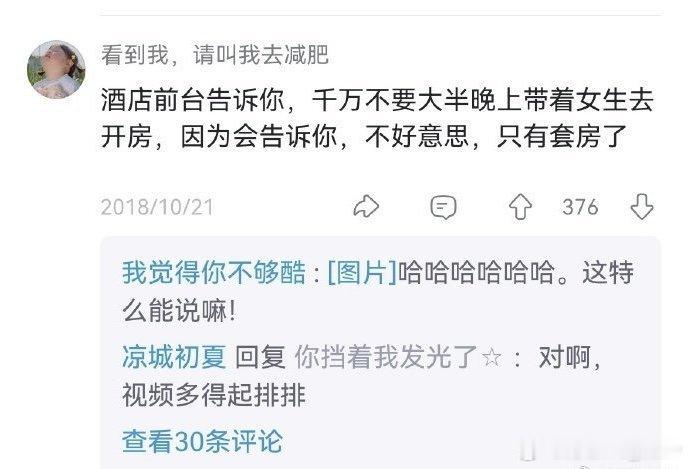Click the reply text 哈哈哈哈哈哈
689x469 pixels.
tap(477, 272)
